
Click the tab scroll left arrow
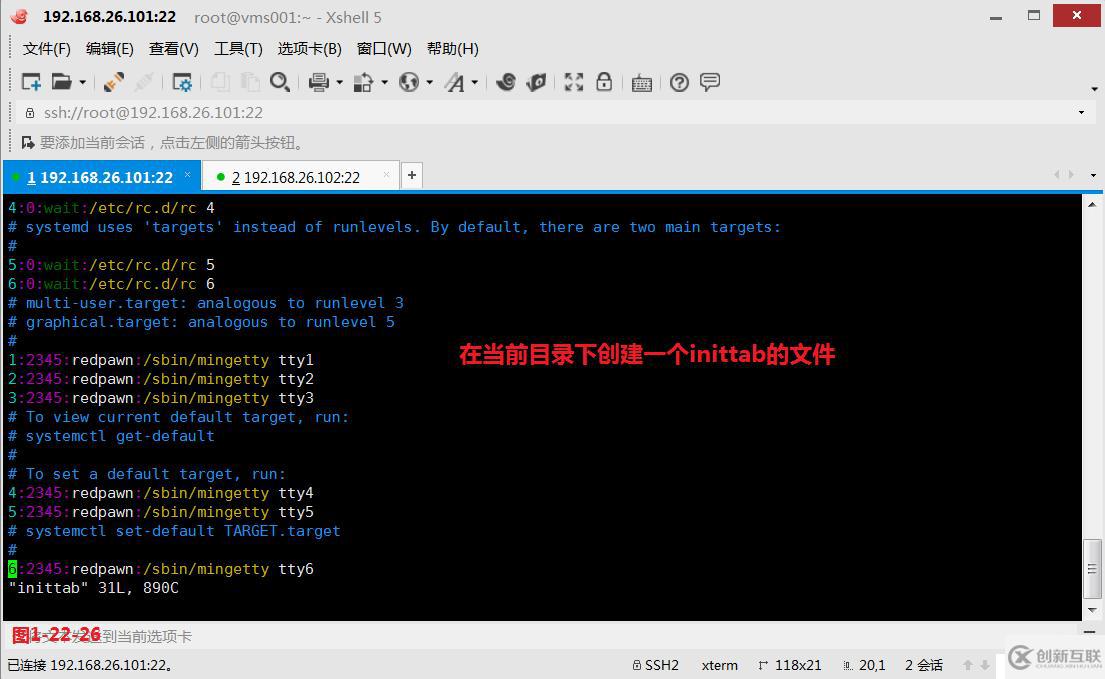click(1056, 175)
